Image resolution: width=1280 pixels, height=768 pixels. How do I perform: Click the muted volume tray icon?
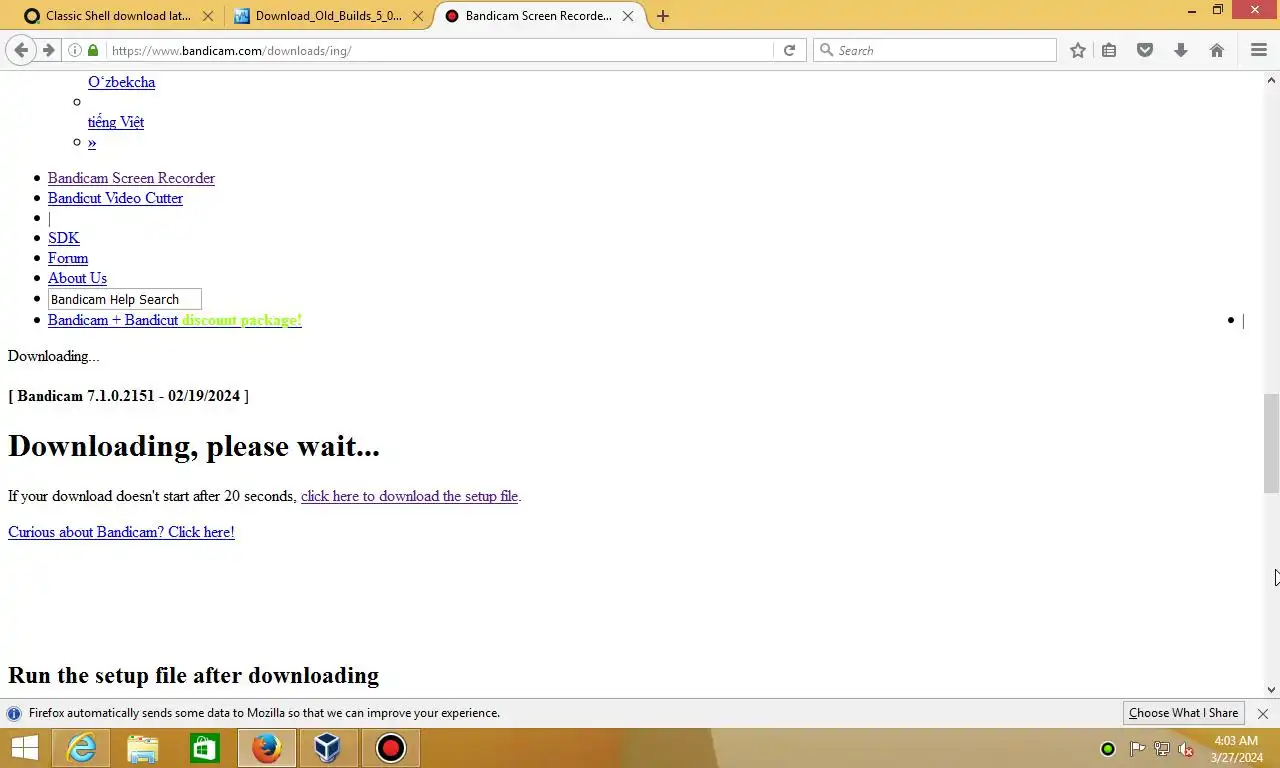(1187, 749)
